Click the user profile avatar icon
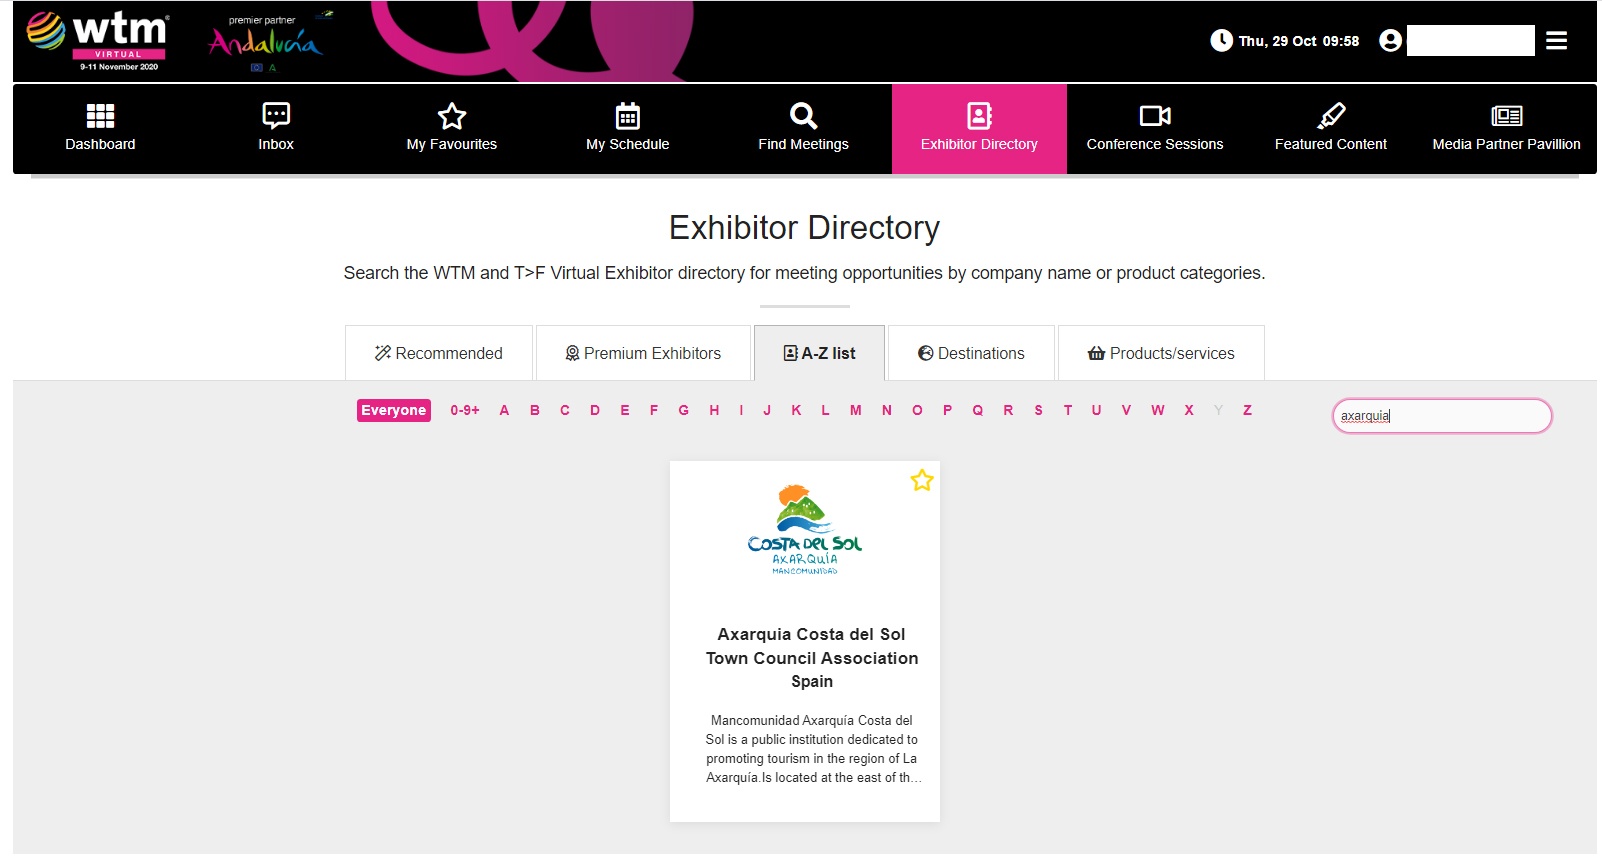1602x858 pixels. (1390, 40)
